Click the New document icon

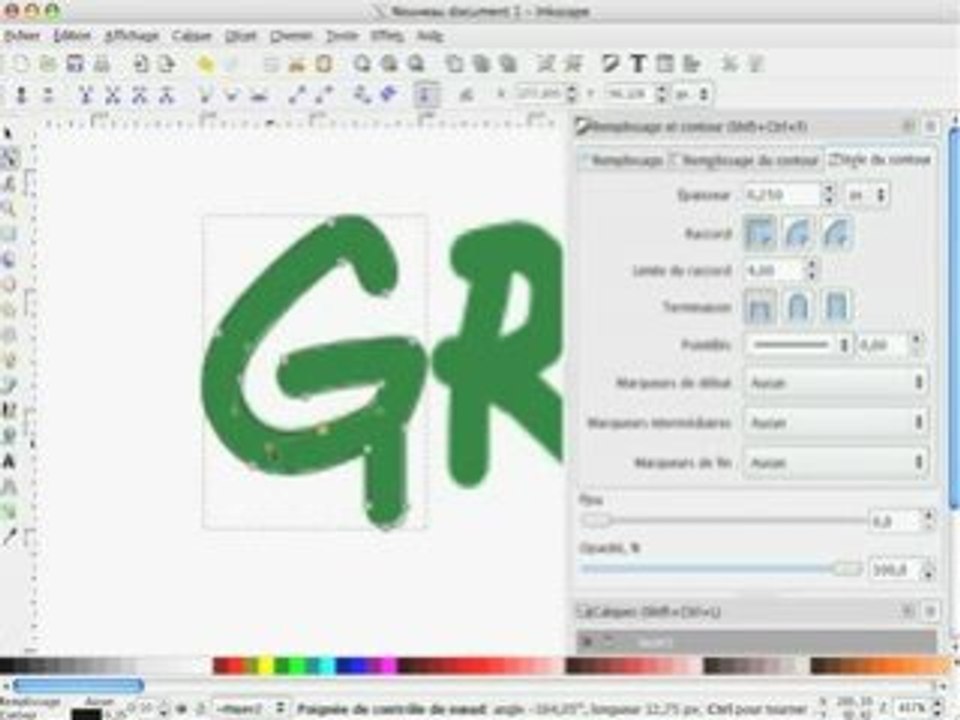click(21, 64)
